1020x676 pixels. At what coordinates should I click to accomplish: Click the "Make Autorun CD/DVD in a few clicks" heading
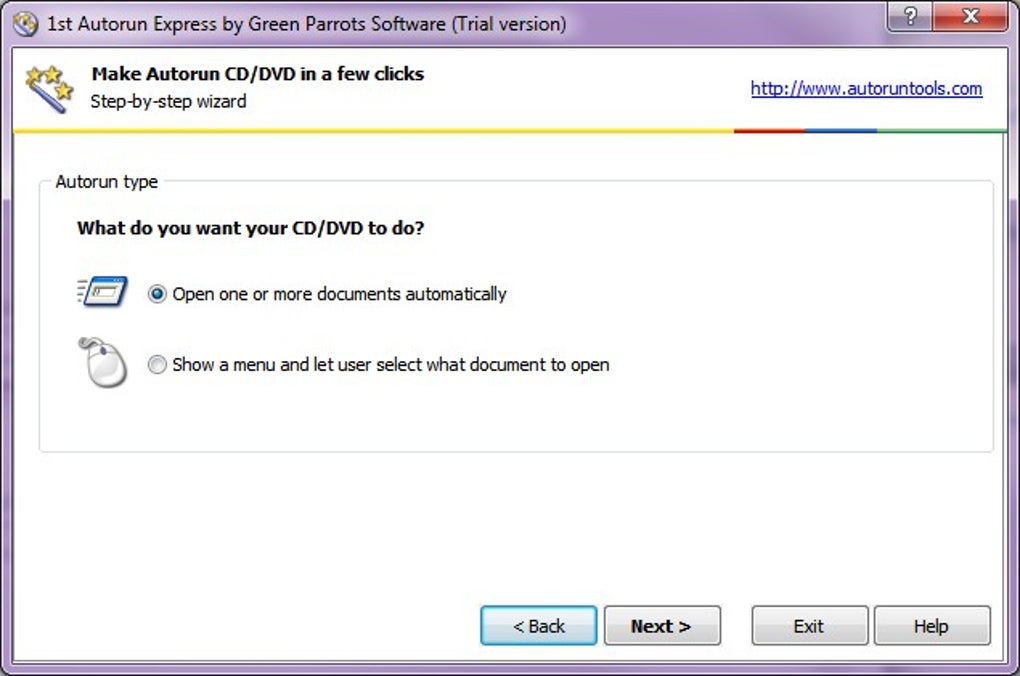click(257, 74)
